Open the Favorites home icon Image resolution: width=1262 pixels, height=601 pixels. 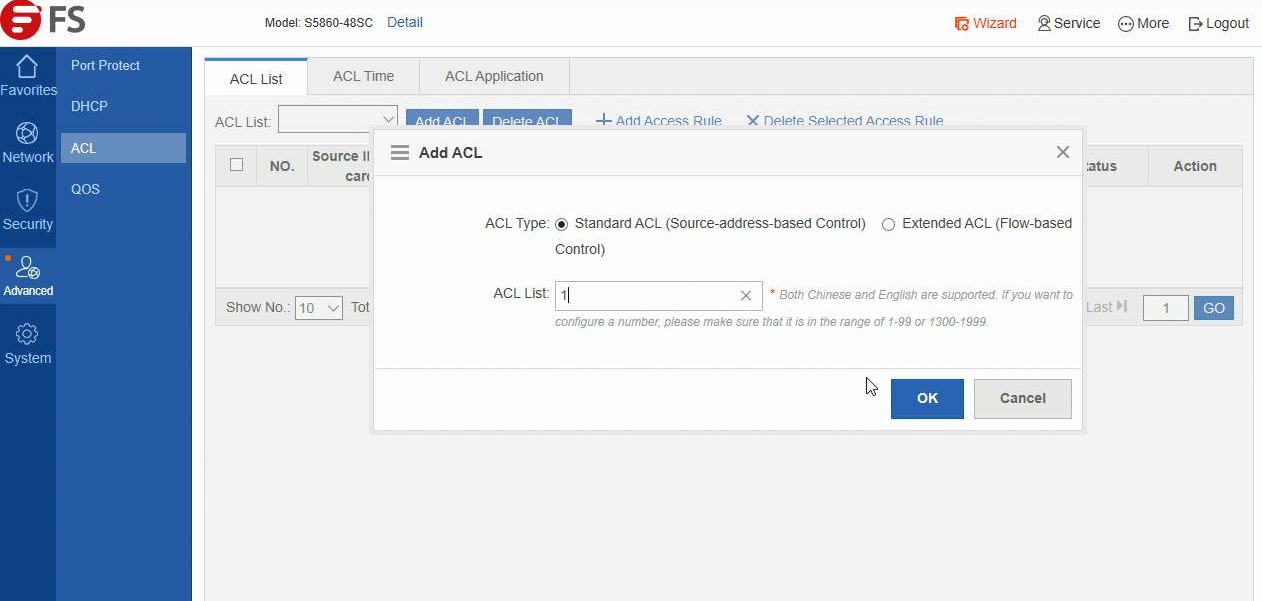tap(27, 67)
